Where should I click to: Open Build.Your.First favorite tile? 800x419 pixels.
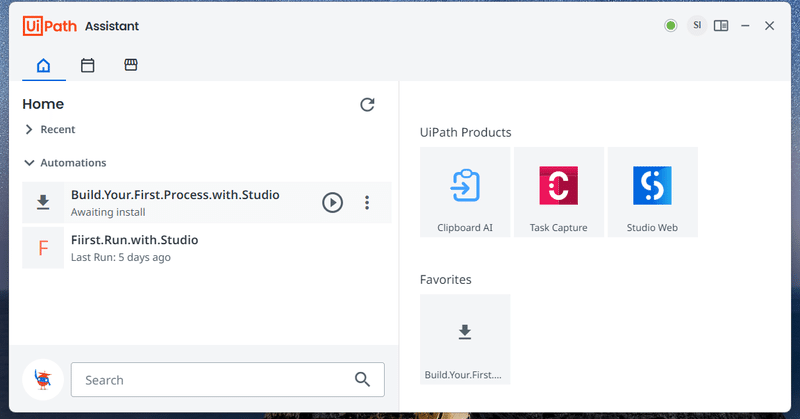465,339
